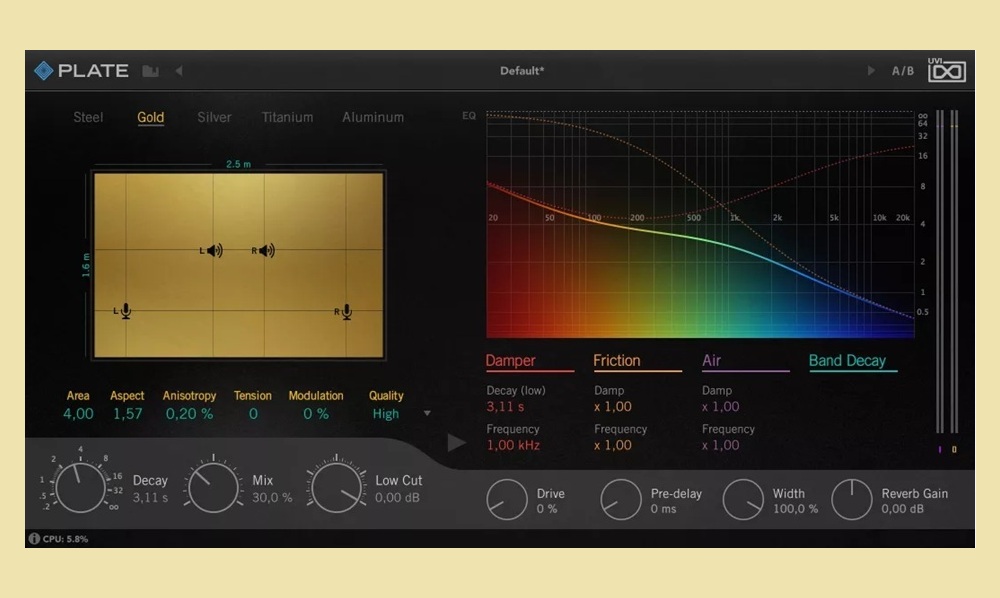Toggle A/B comparison
Viewport: 1000px width, 598px height.
tap(903, 71)
